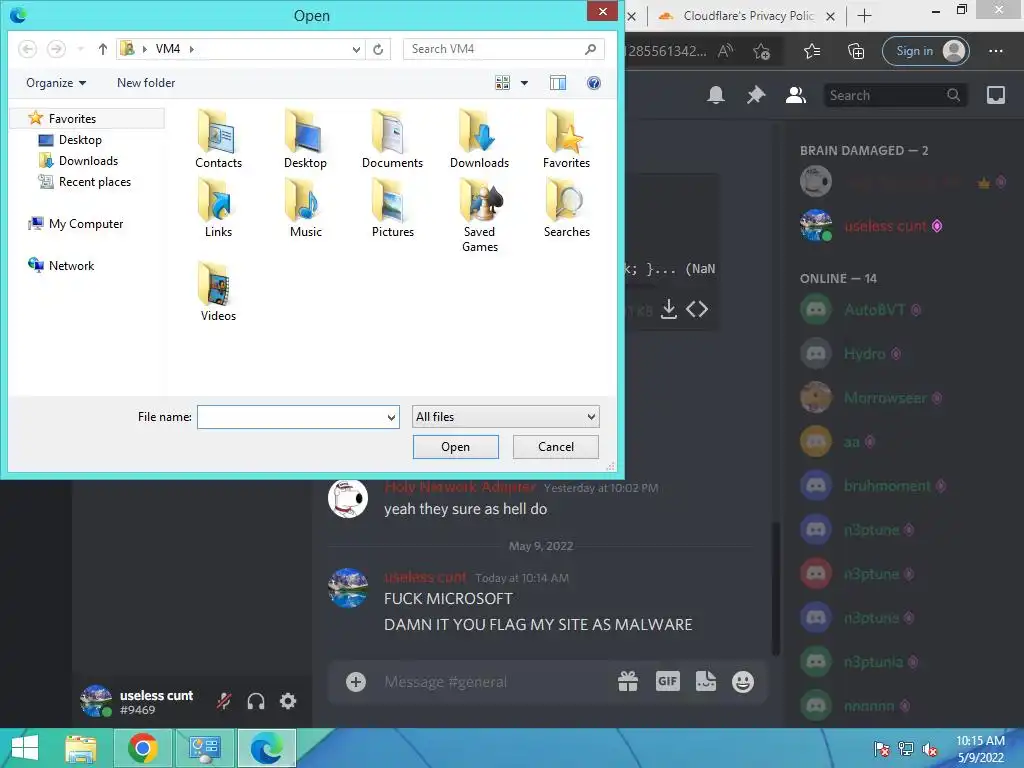1024x768 pixels.
Task: Open Discord user settings gear
Action: pos(288,701)
